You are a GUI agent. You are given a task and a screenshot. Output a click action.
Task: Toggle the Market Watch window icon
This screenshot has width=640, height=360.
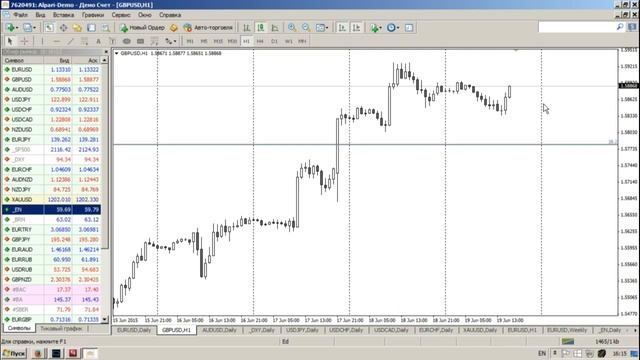(x=49, y=28)
